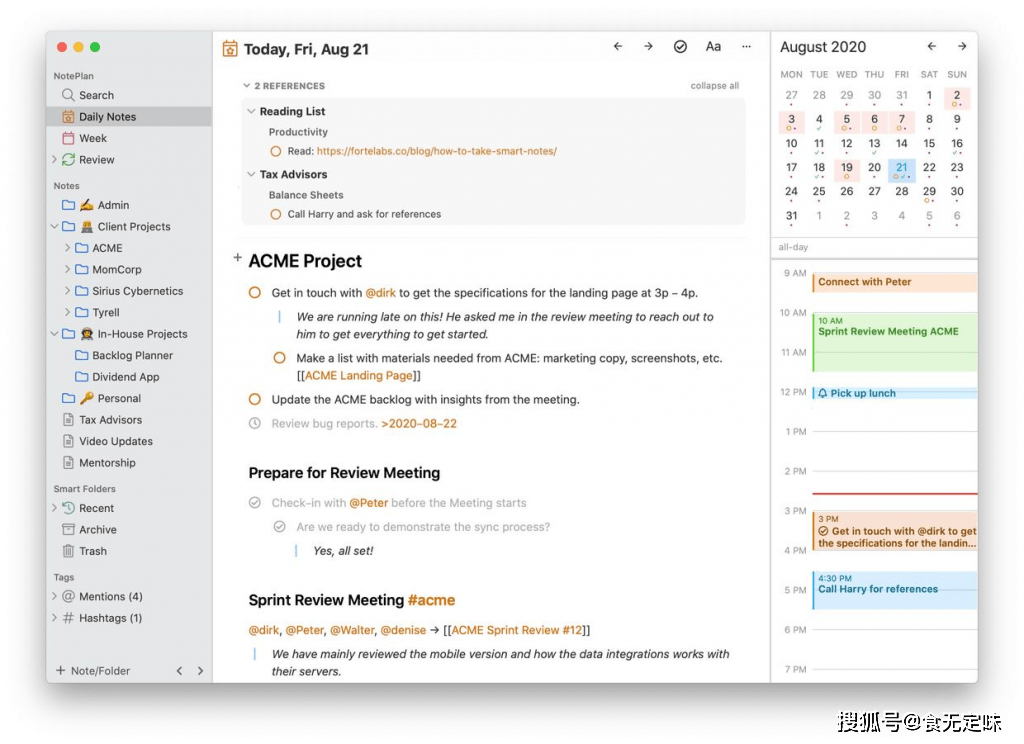
Task: Open the fortelabs.co smart notes link
Action: coord(437,152)
